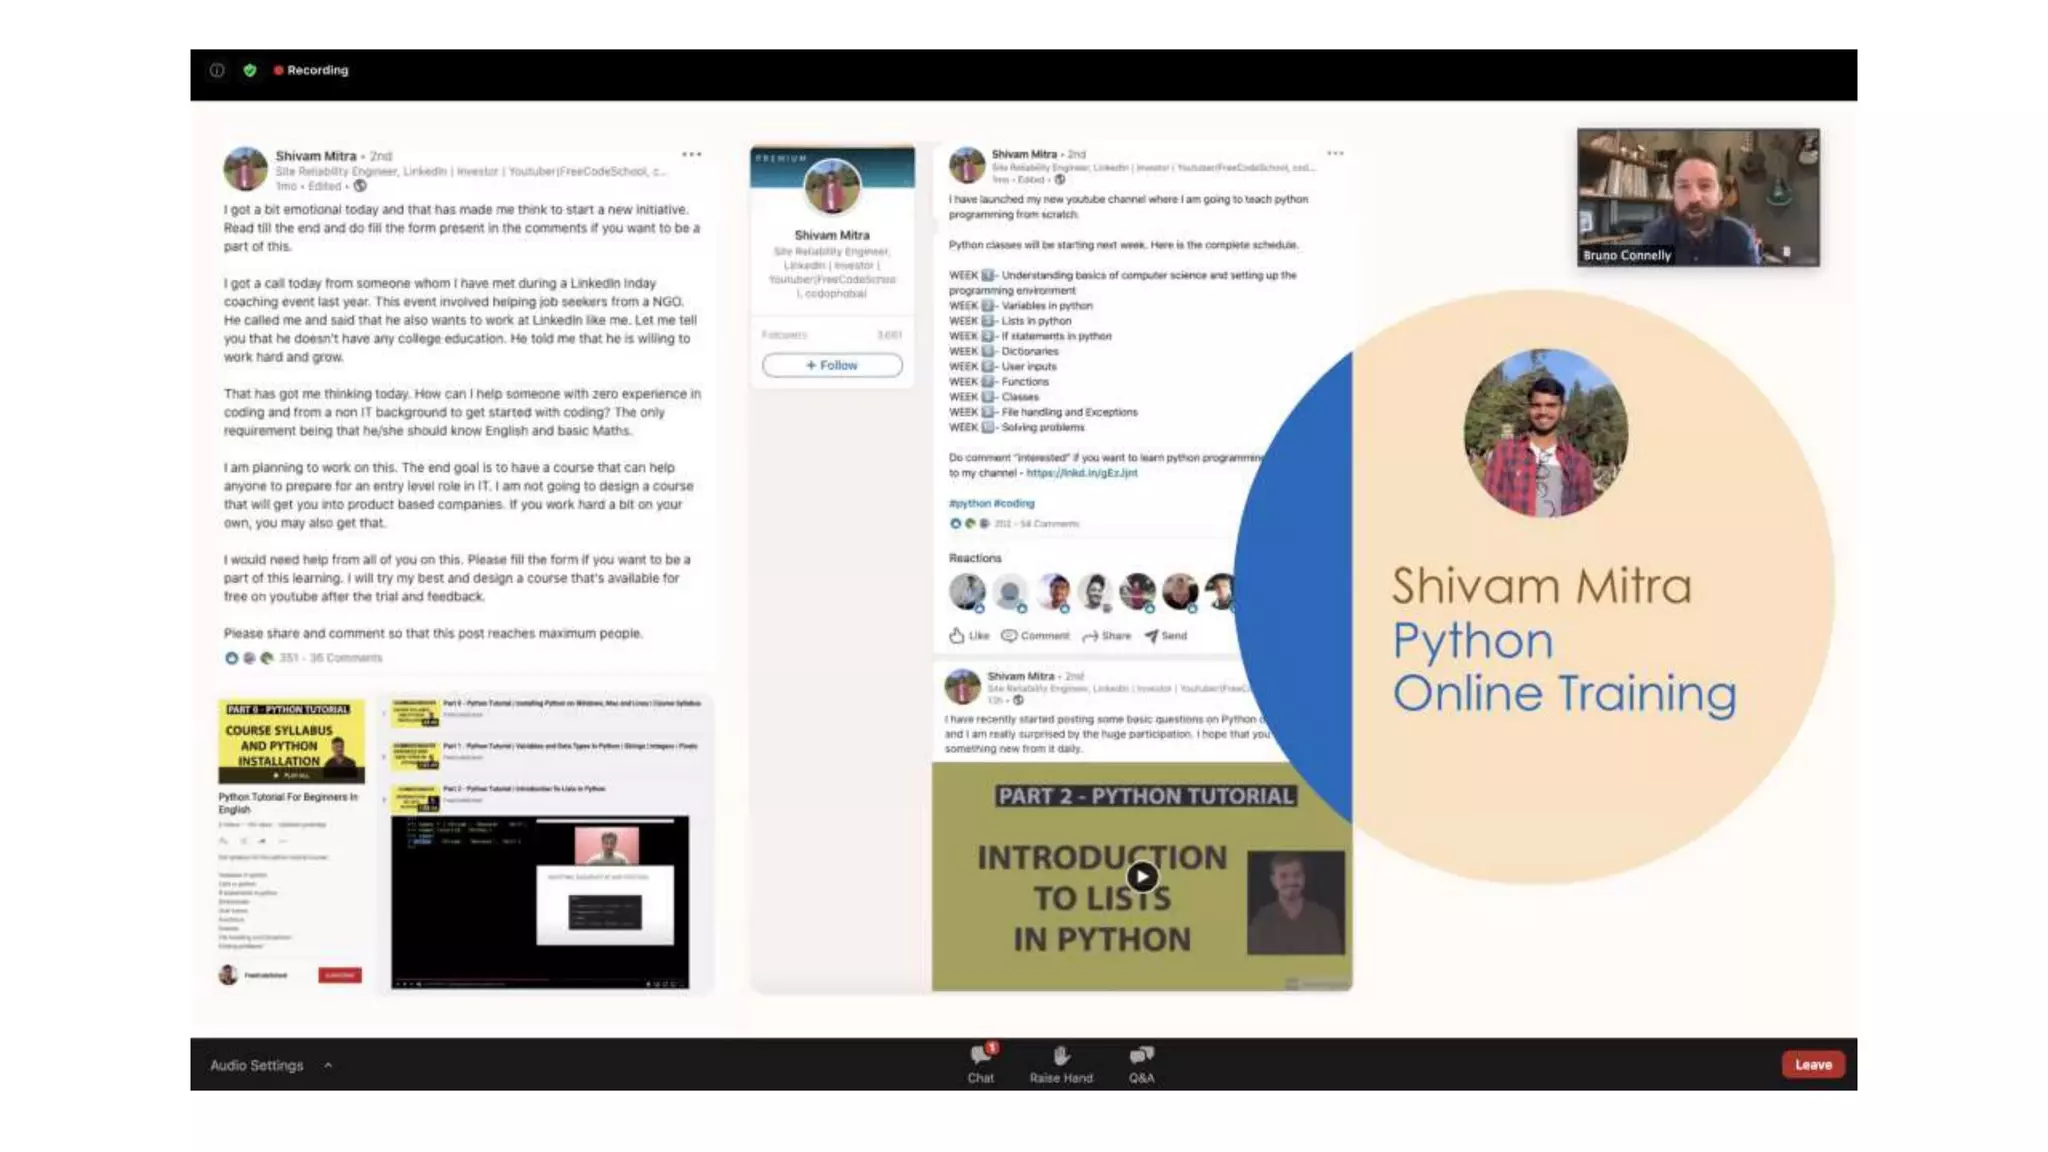Click the '54 Comments' count on the schedule post
The height and width of the screenshot is (1152, 2048).
point(1049,524)
